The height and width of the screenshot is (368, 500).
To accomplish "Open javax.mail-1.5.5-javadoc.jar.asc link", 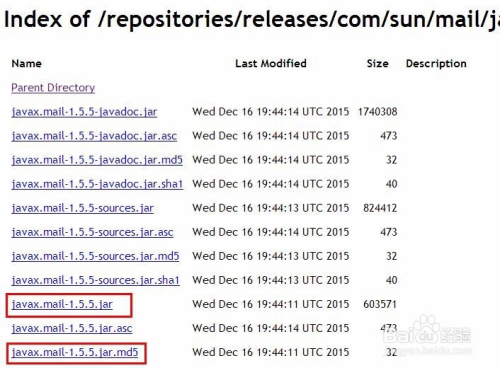I will coord(94,136).
